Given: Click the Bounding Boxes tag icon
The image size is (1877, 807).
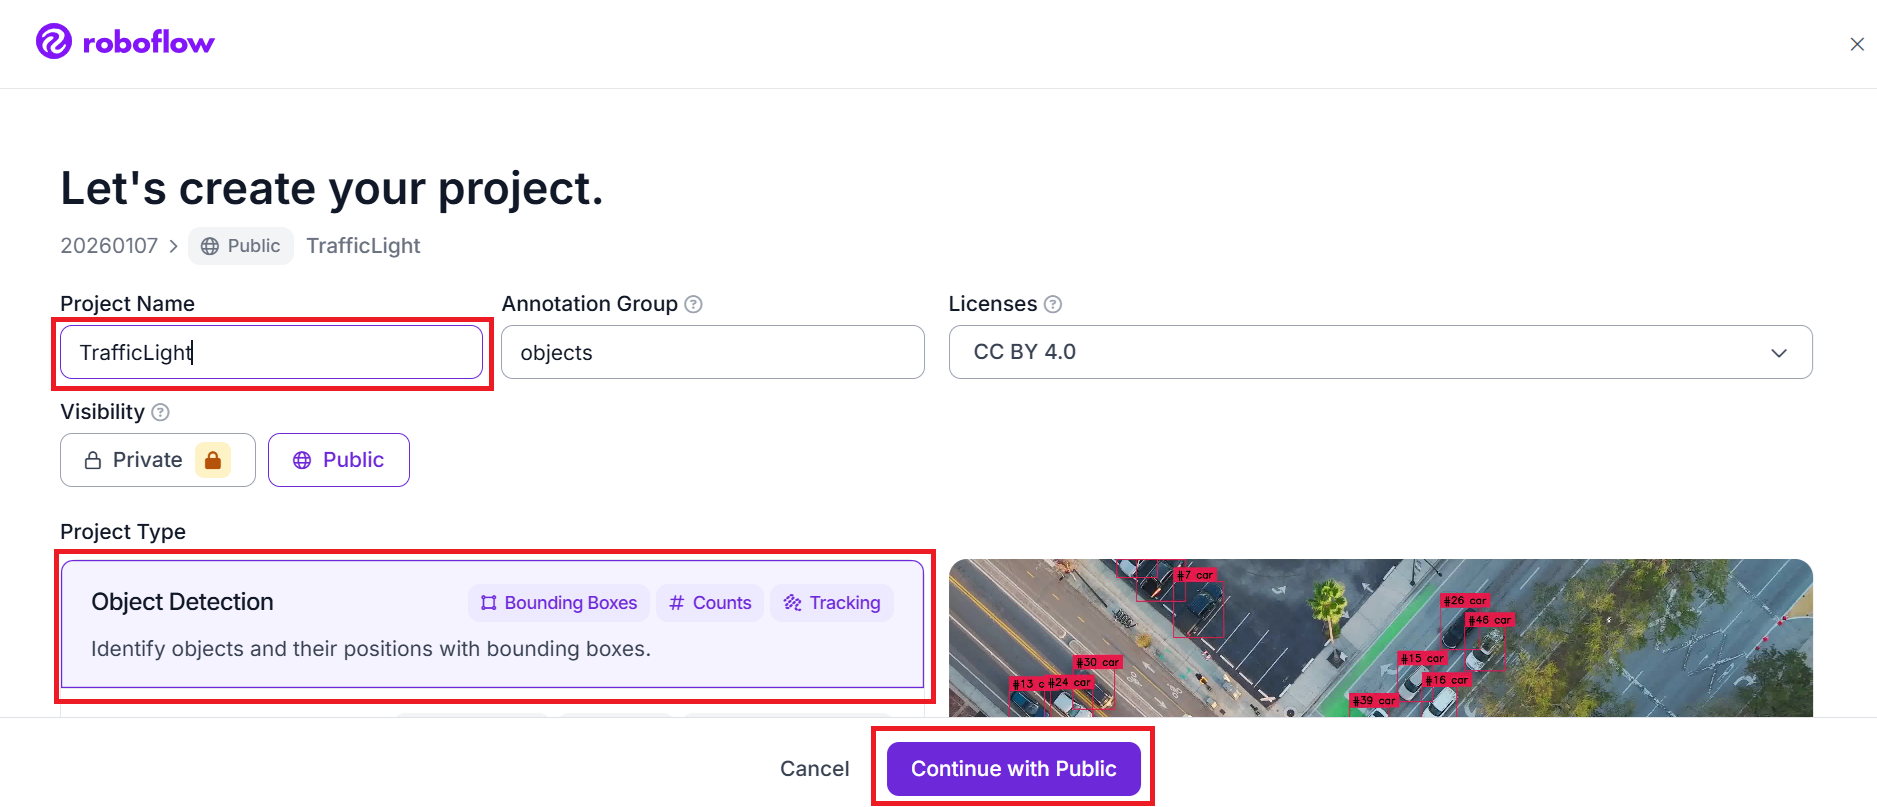Looking at the screenshot, I should click(x=489, y=603).
